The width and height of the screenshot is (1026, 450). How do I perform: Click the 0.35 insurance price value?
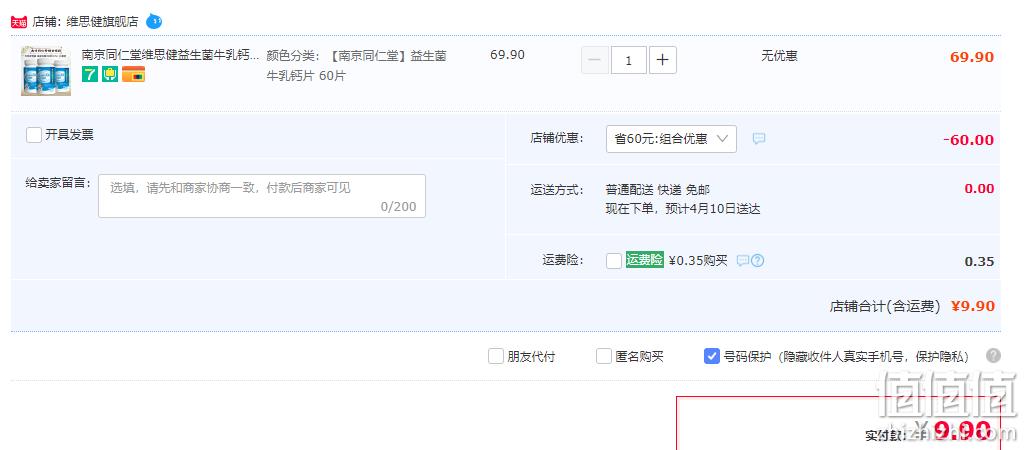[x=980, y=262]
